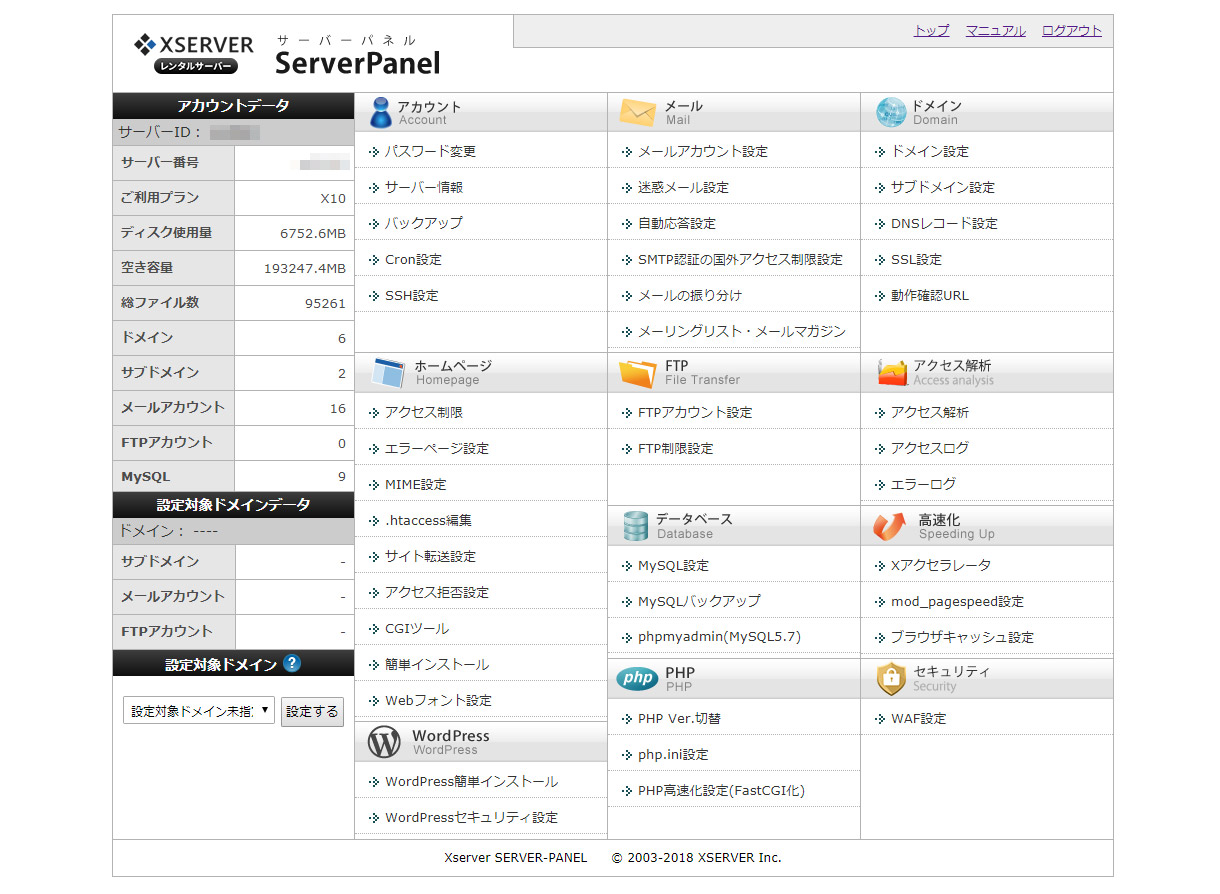Click the WordPress logo icon
Screen dimensions: 1220x894
384,742
